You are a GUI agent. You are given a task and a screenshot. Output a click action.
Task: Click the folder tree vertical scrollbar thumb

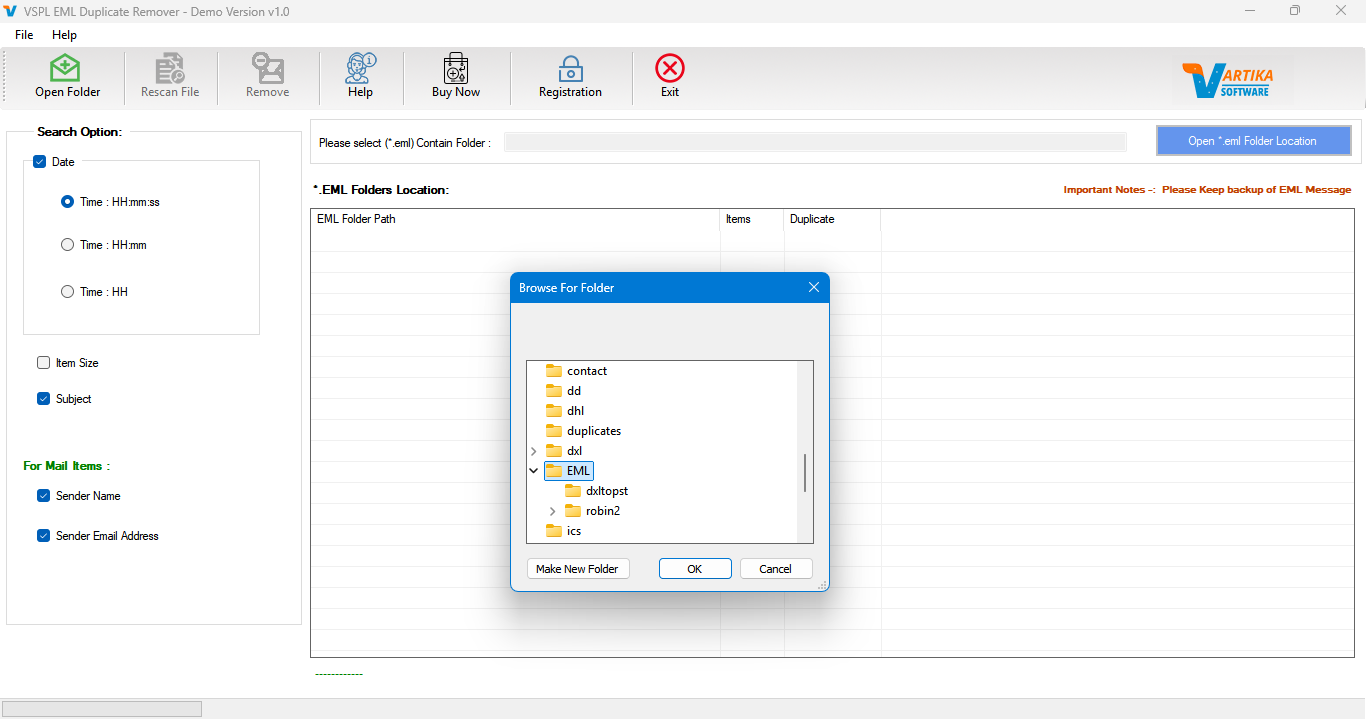805,472
